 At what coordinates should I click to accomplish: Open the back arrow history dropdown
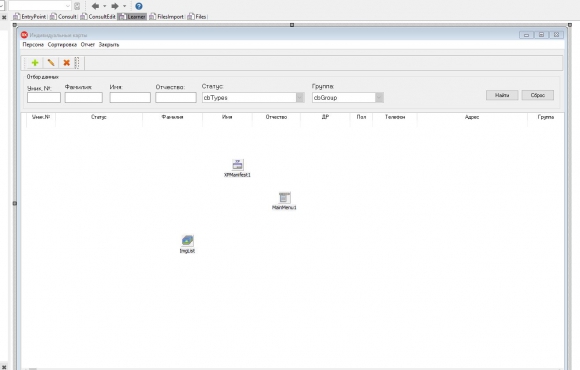pyautogui.click(x=105, y=6)
